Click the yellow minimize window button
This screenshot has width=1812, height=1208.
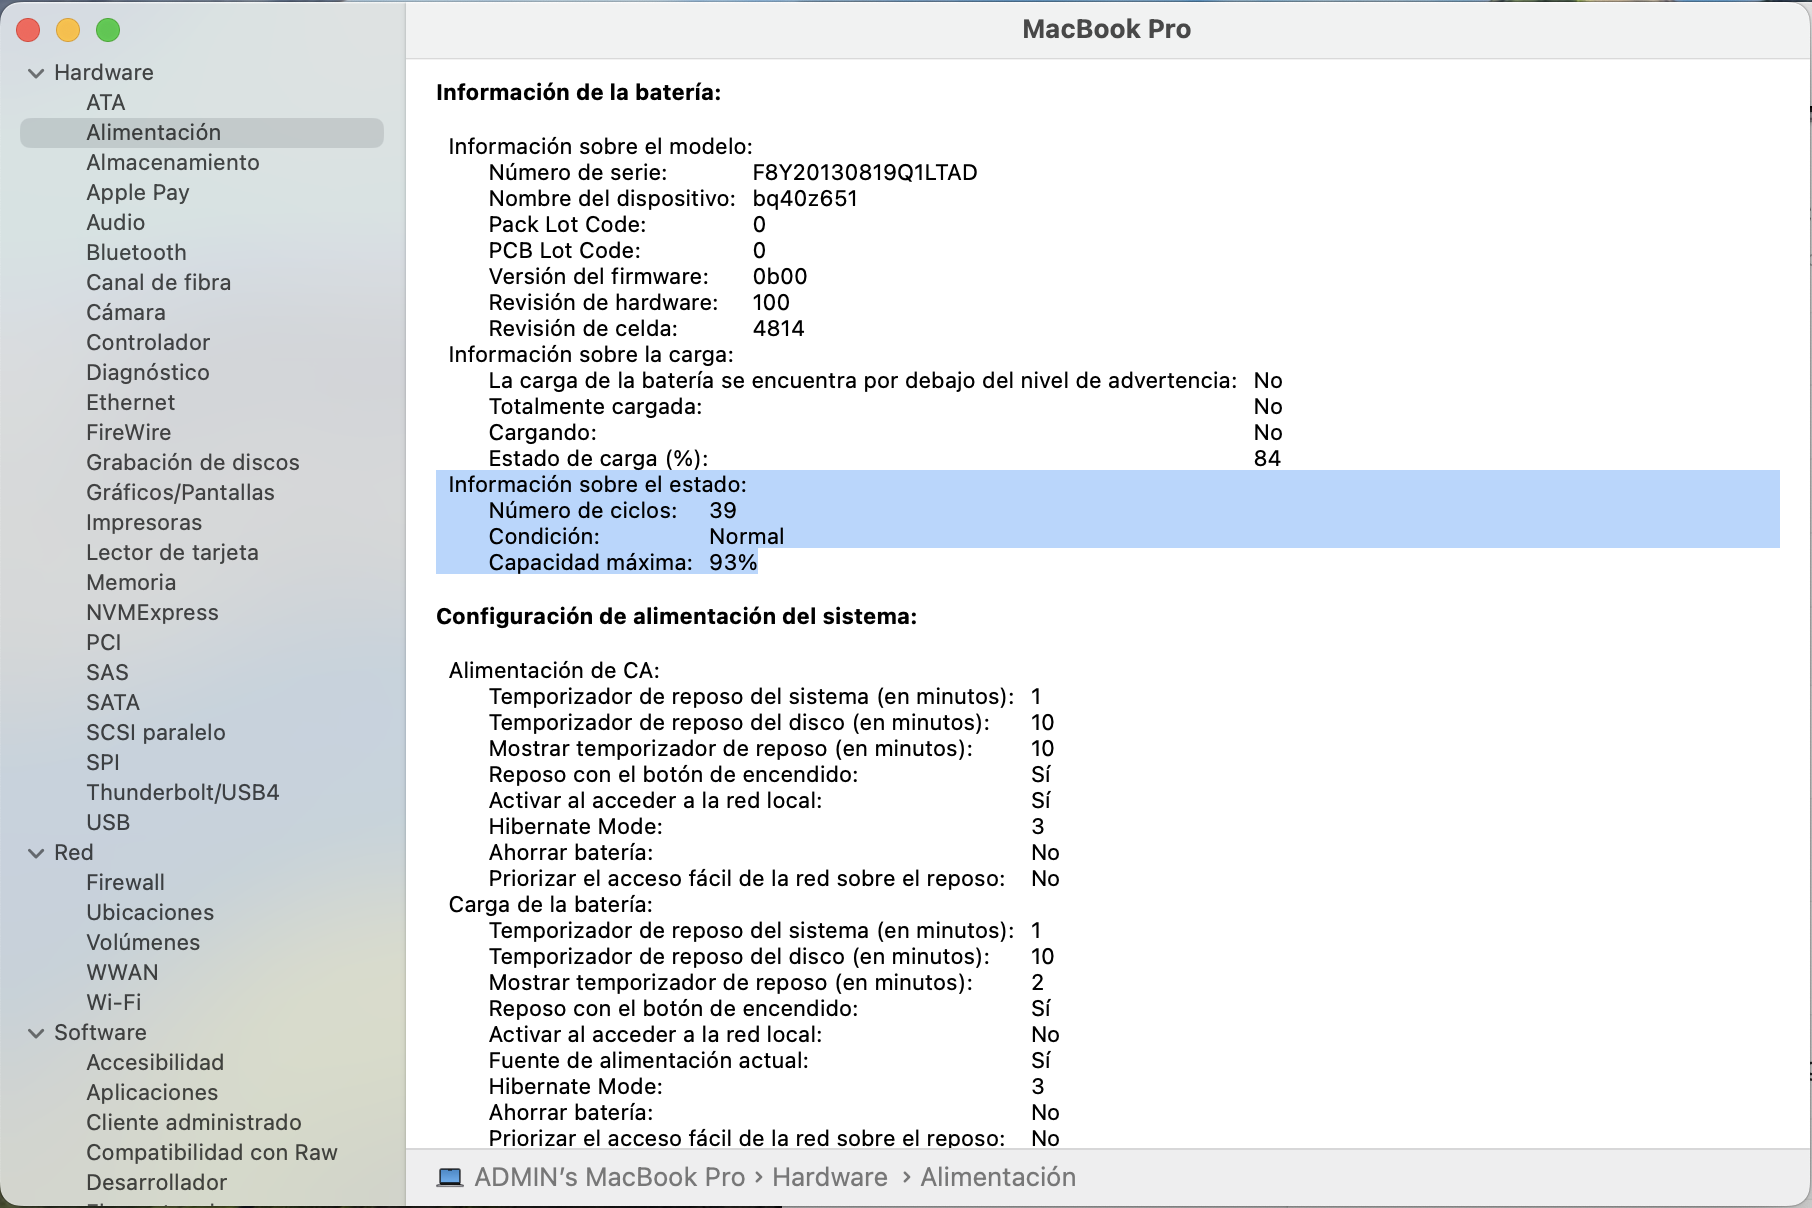point(68,31)
